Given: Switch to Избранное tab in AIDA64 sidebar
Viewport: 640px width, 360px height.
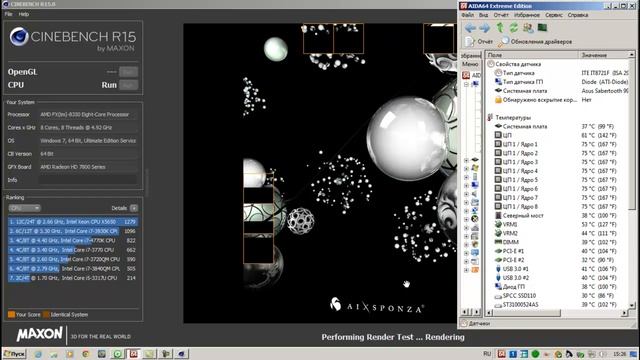Looking at the screenshot, I should point(471,56).
